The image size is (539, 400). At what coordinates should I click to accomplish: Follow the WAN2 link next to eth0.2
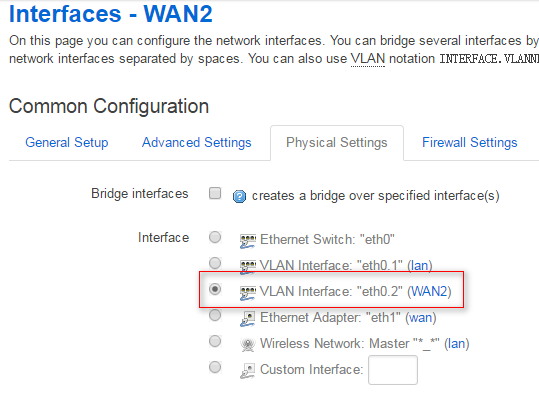(x=429, y=291)
